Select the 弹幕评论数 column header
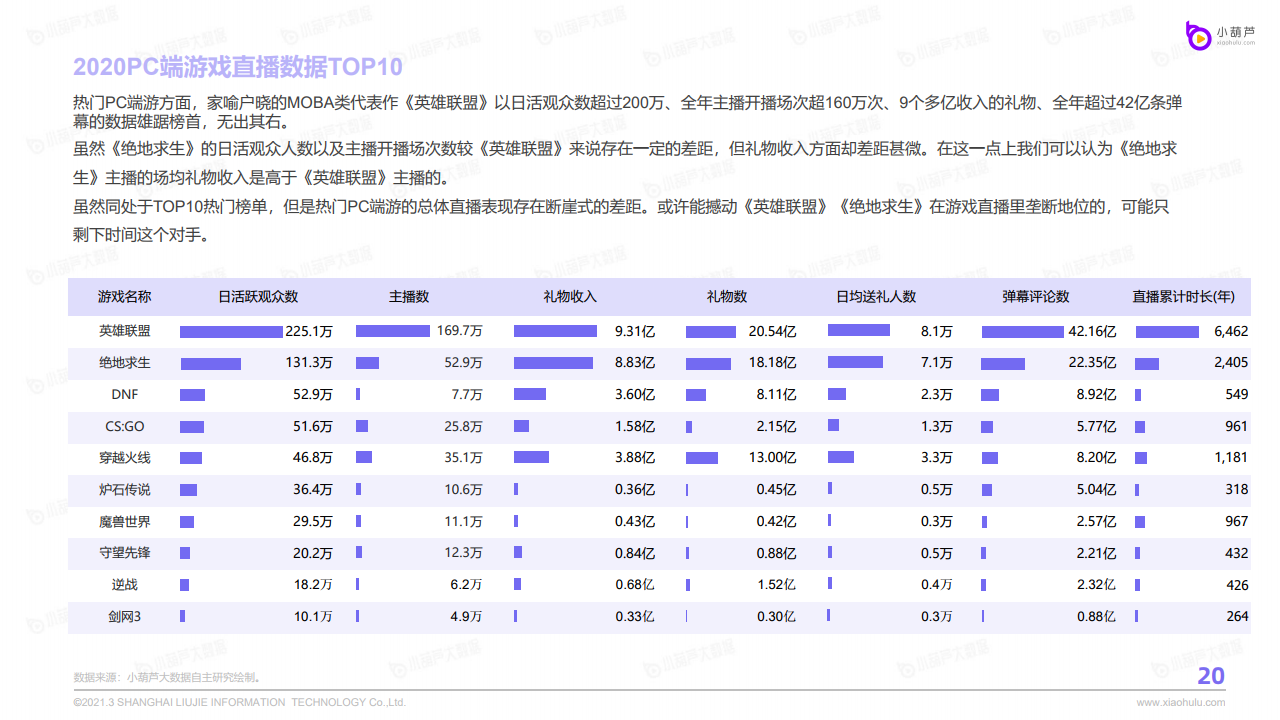The image size is (1280, 720). click(1036, 297)
